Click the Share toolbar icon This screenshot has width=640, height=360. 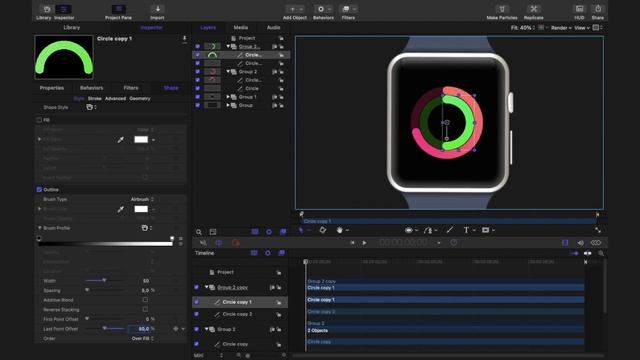[x=598, y=9]
